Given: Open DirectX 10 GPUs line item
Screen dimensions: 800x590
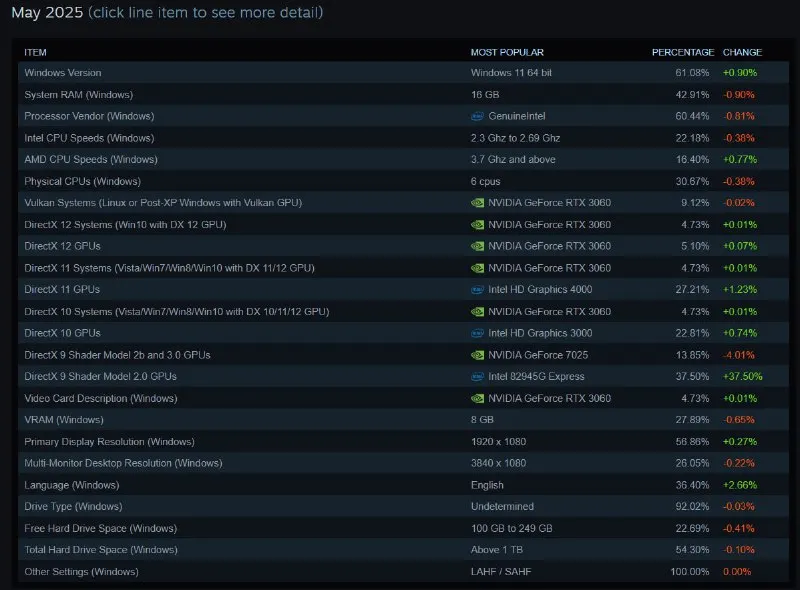Looking at the screenshot, I should pos(403,333).
